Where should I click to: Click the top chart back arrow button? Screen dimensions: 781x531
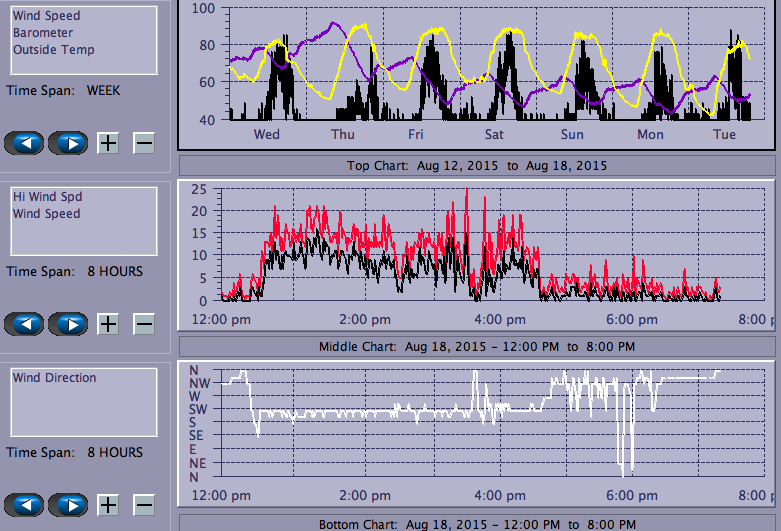25,143
